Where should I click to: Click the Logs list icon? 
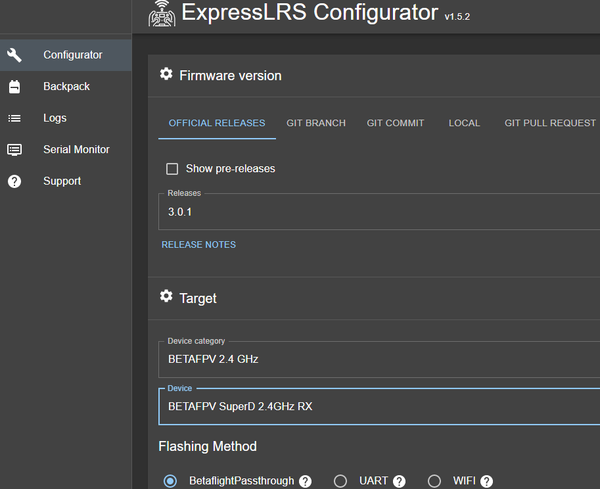click(x=15, y=118)
